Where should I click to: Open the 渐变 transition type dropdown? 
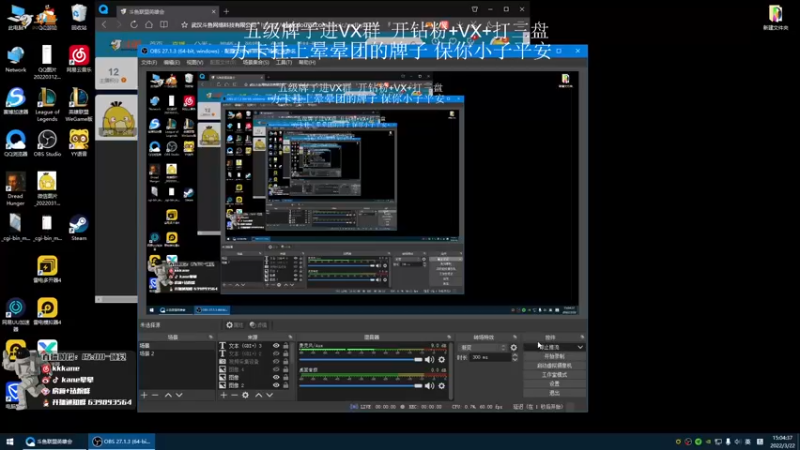[482, 347]
